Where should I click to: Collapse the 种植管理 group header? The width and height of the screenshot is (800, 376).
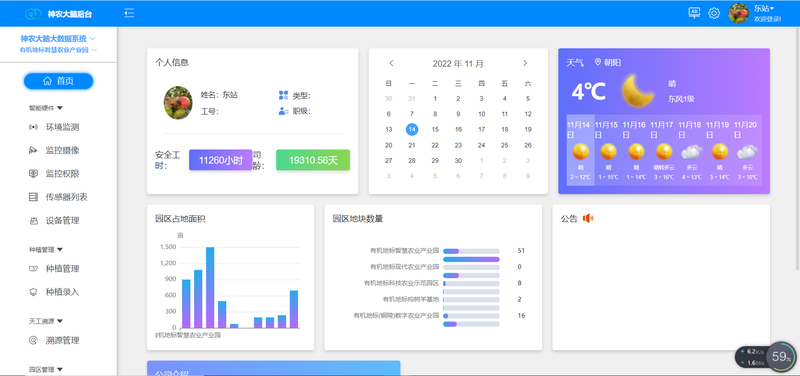(45, 250)
